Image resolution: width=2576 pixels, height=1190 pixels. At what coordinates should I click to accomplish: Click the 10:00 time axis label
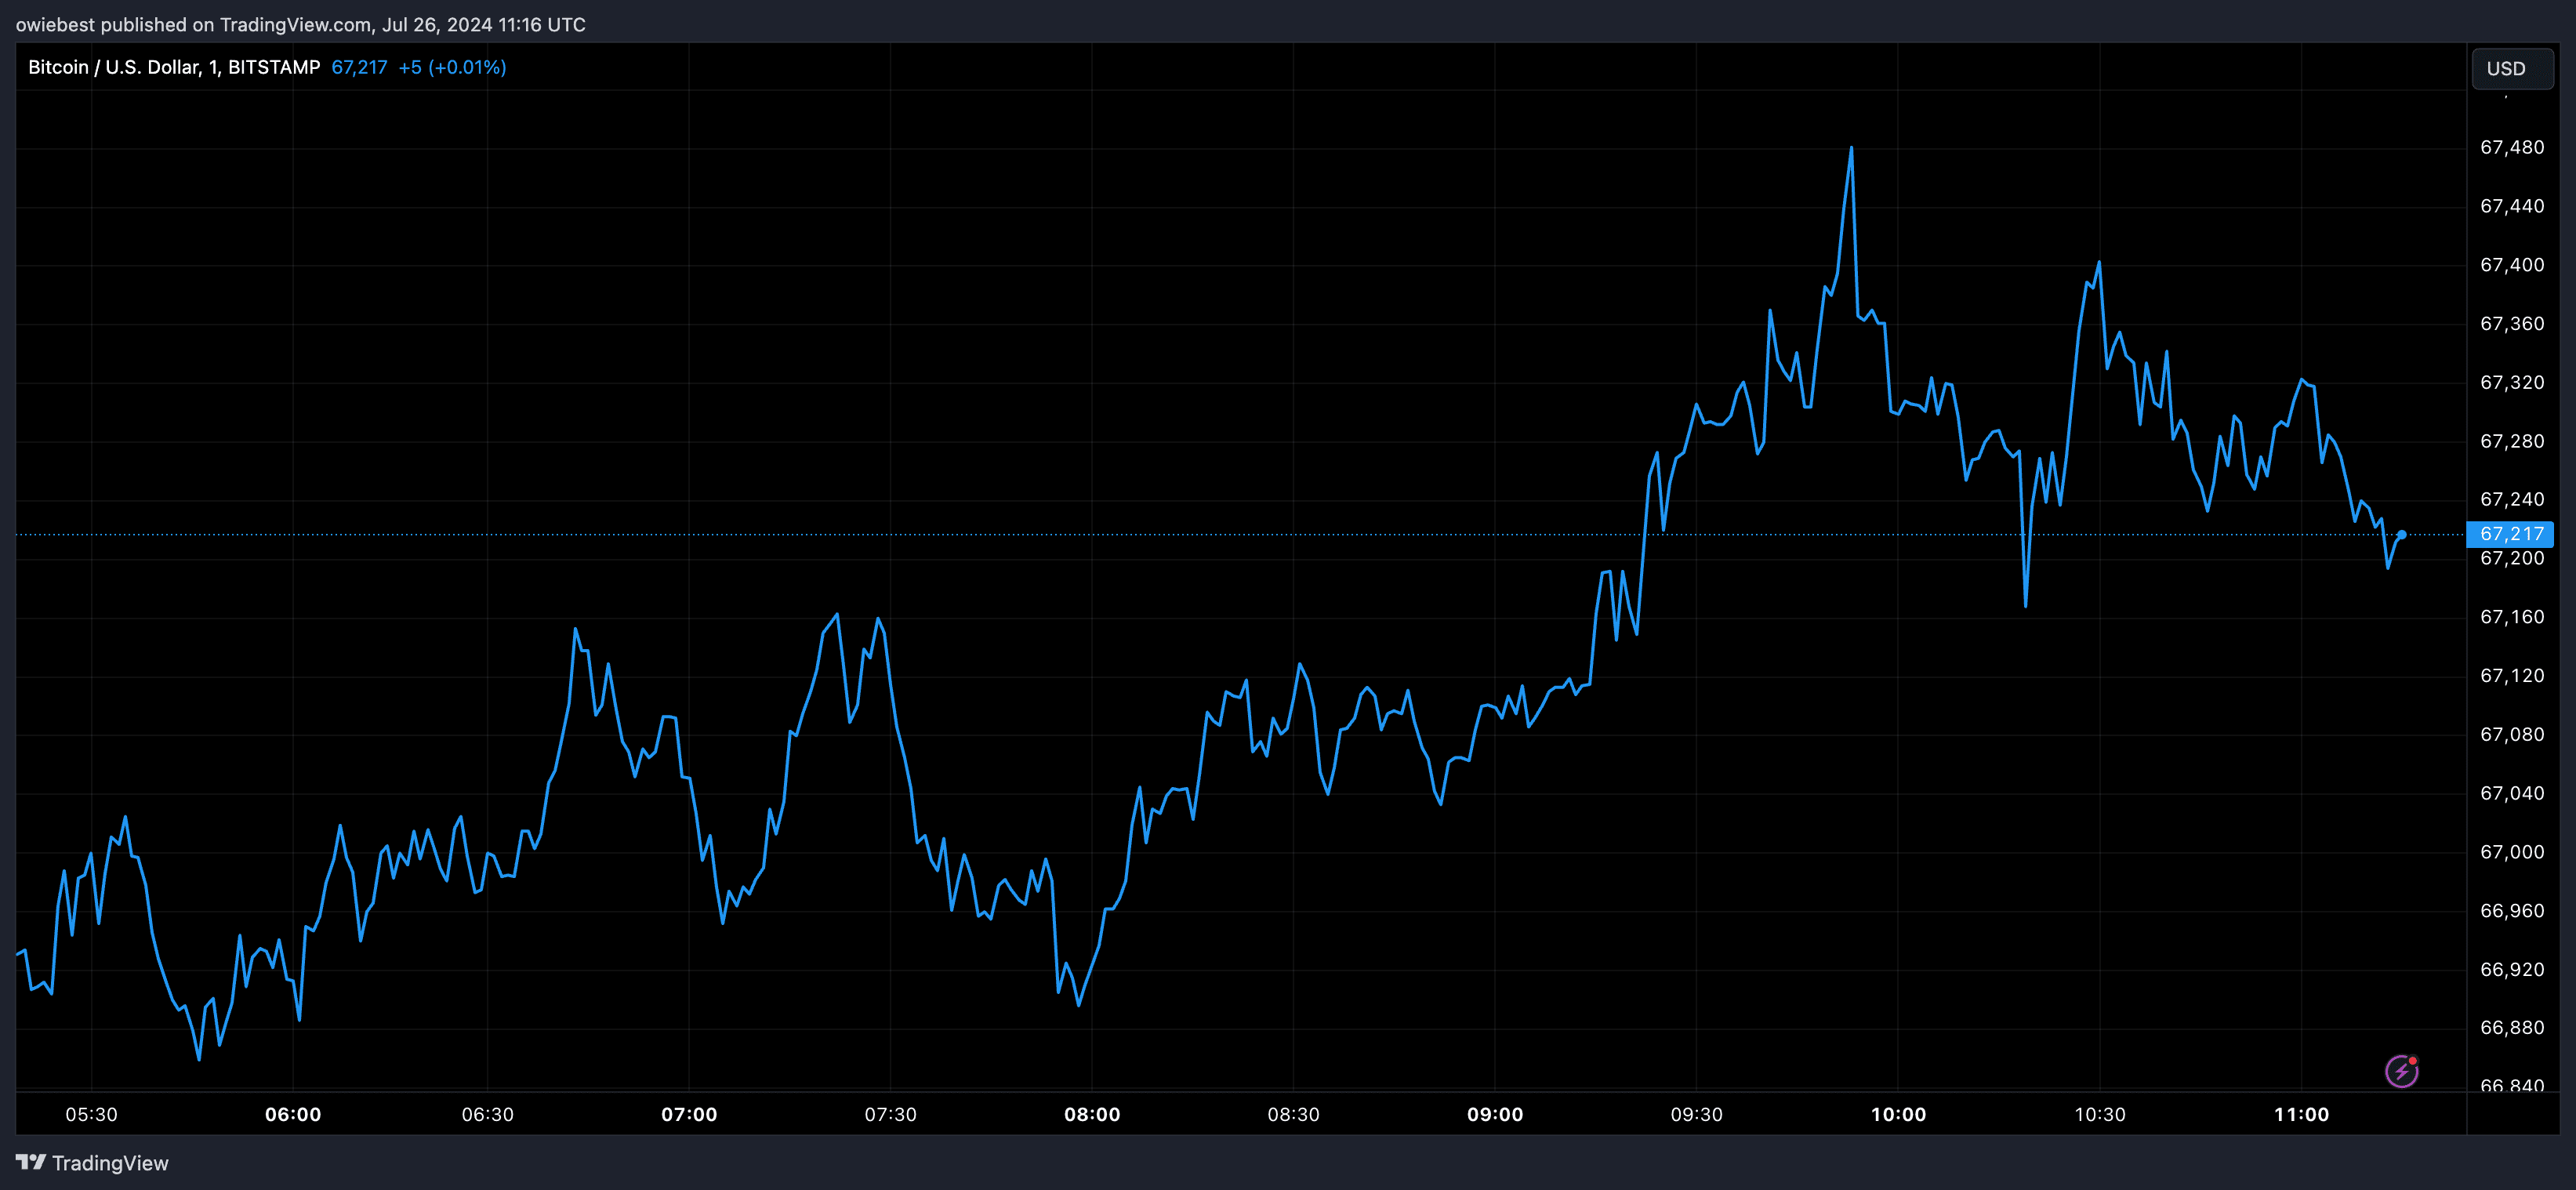1897,1114
